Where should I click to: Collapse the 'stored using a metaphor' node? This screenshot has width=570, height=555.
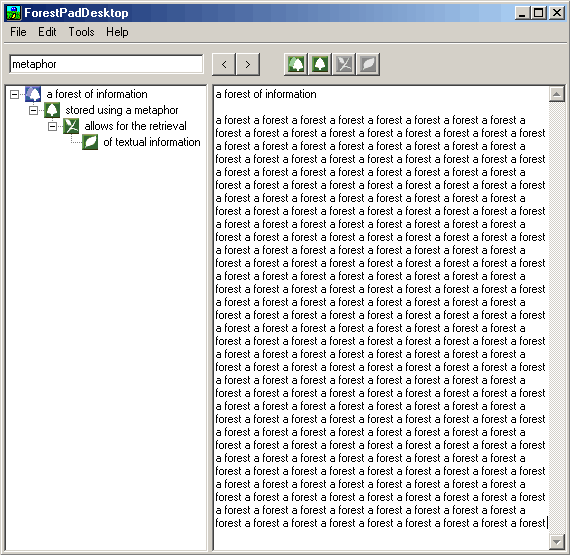coord(33,110)
